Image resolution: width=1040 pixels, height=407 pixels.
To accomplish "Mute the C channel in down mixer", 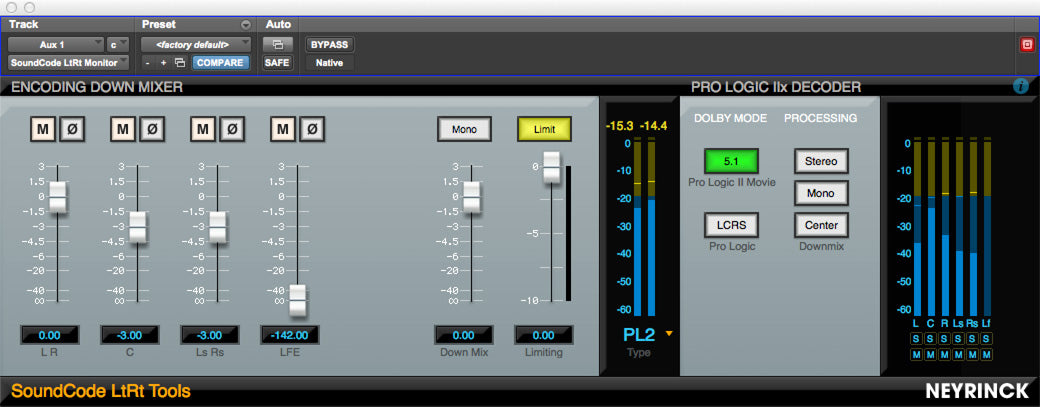I will coord(123,129).
